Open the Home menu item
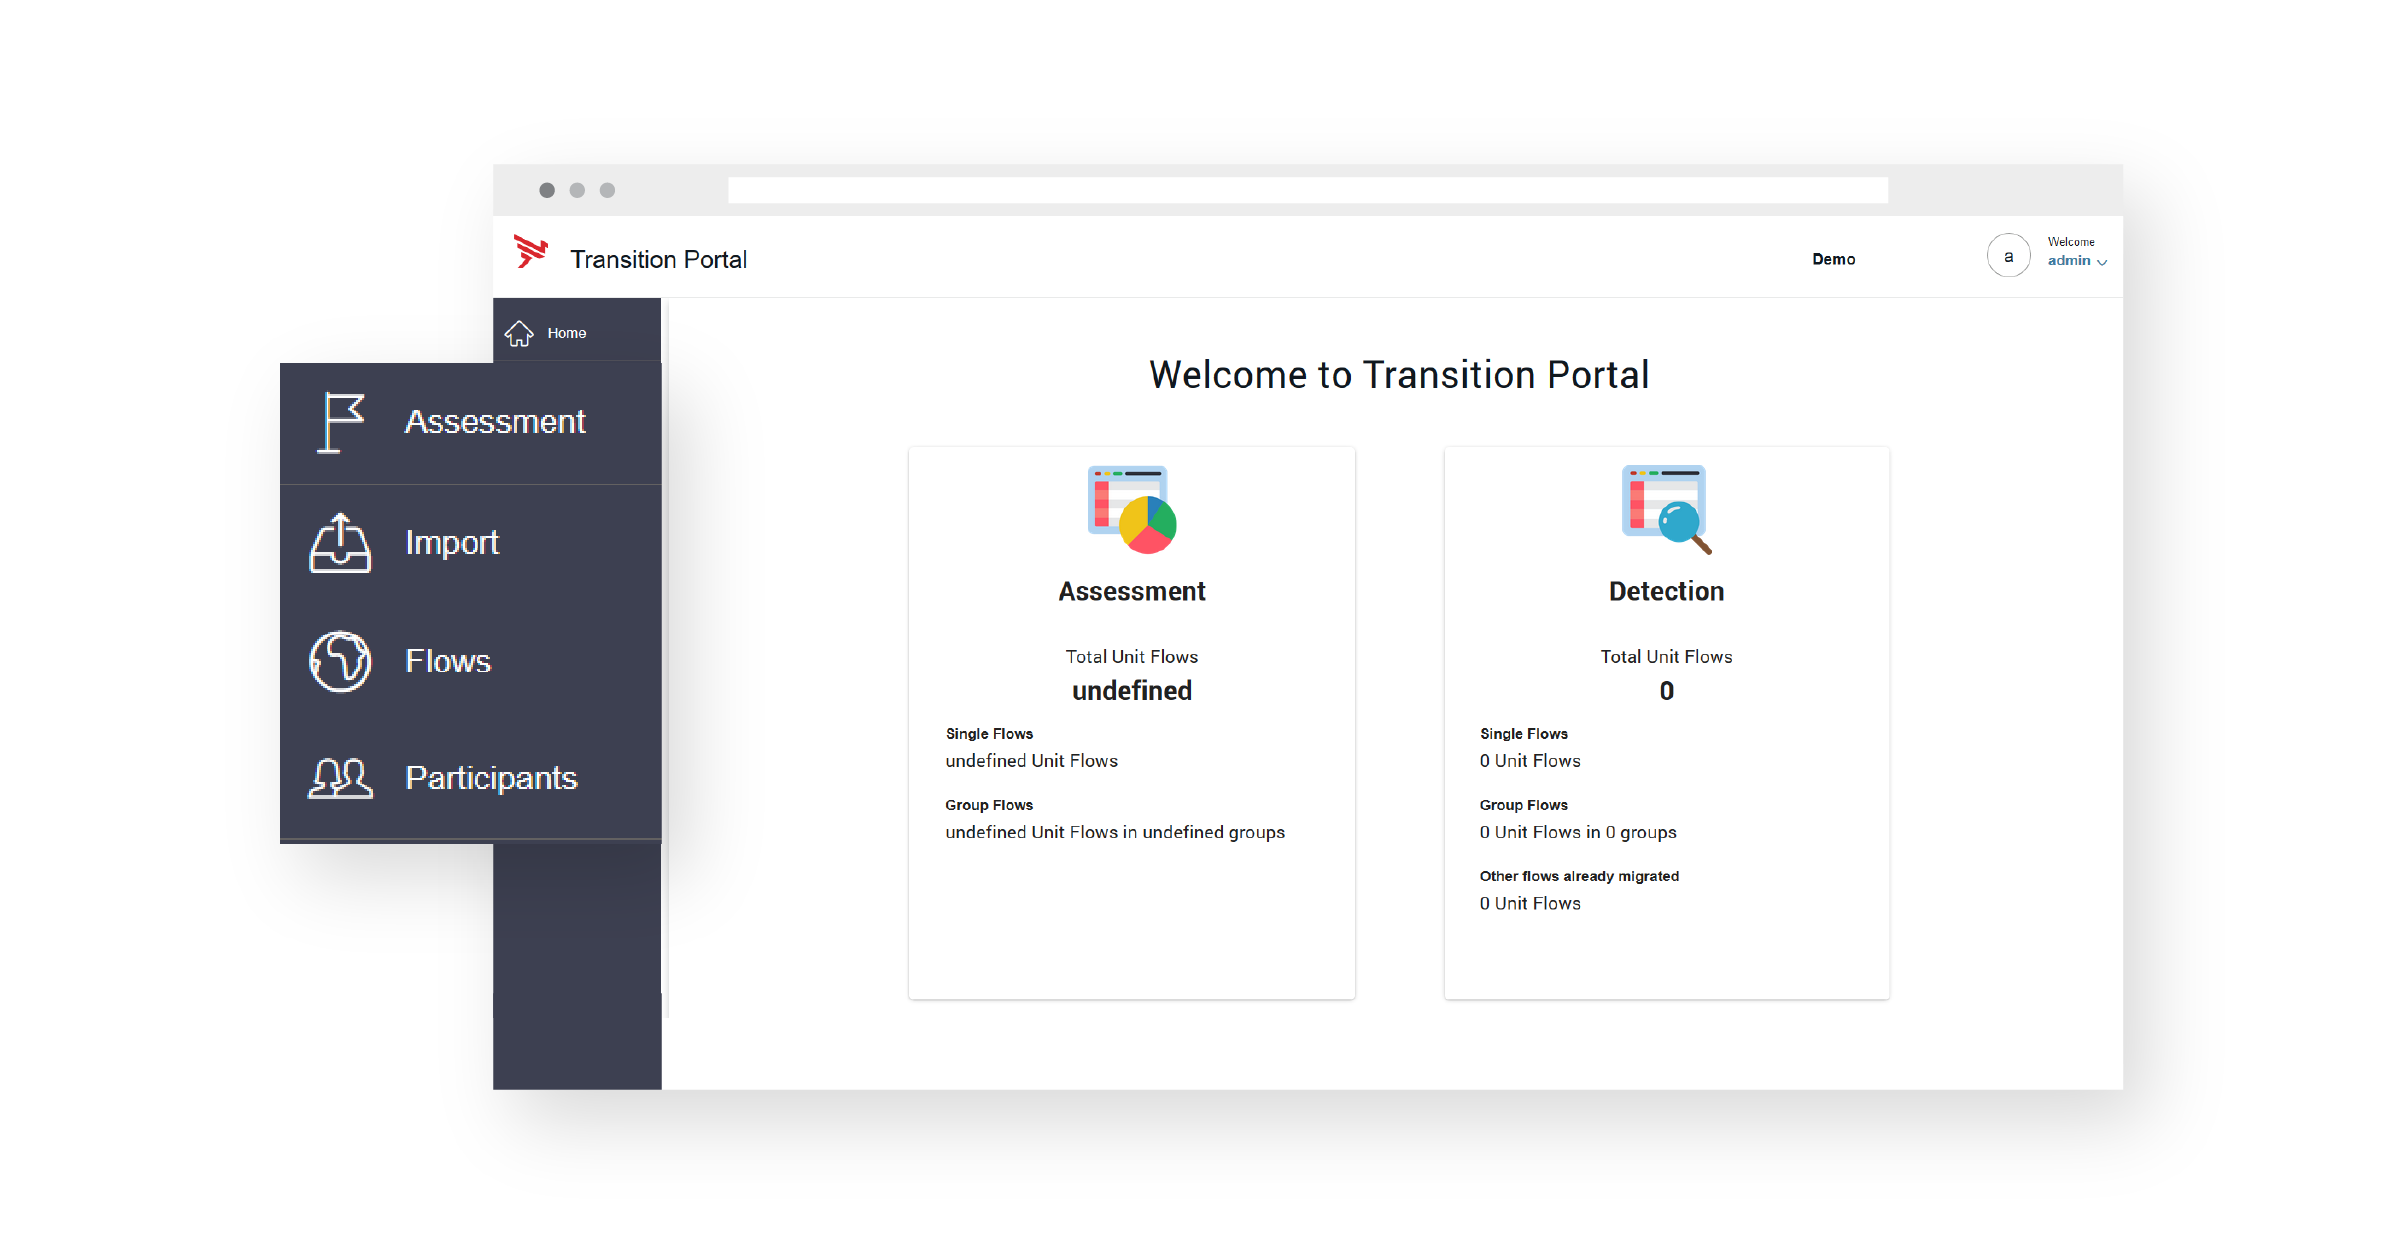2401x1254 pixels. click(577, 332)
